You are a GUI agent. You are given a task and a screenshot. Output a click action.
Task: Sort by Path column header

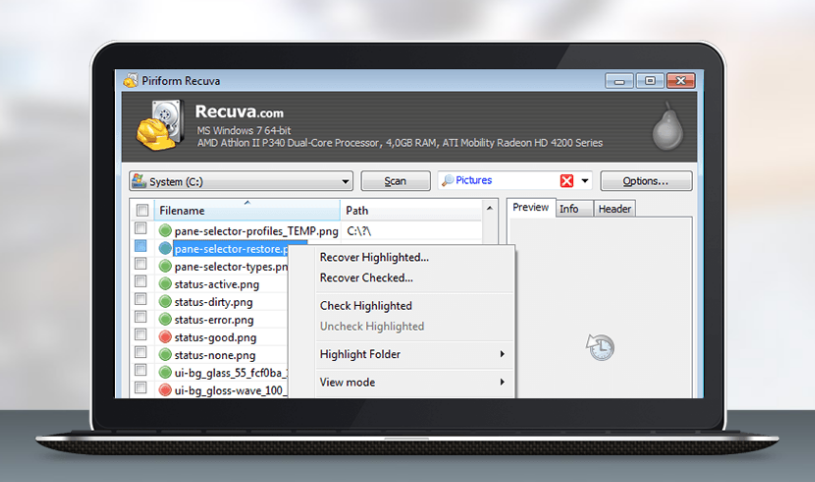coord(412,210)
